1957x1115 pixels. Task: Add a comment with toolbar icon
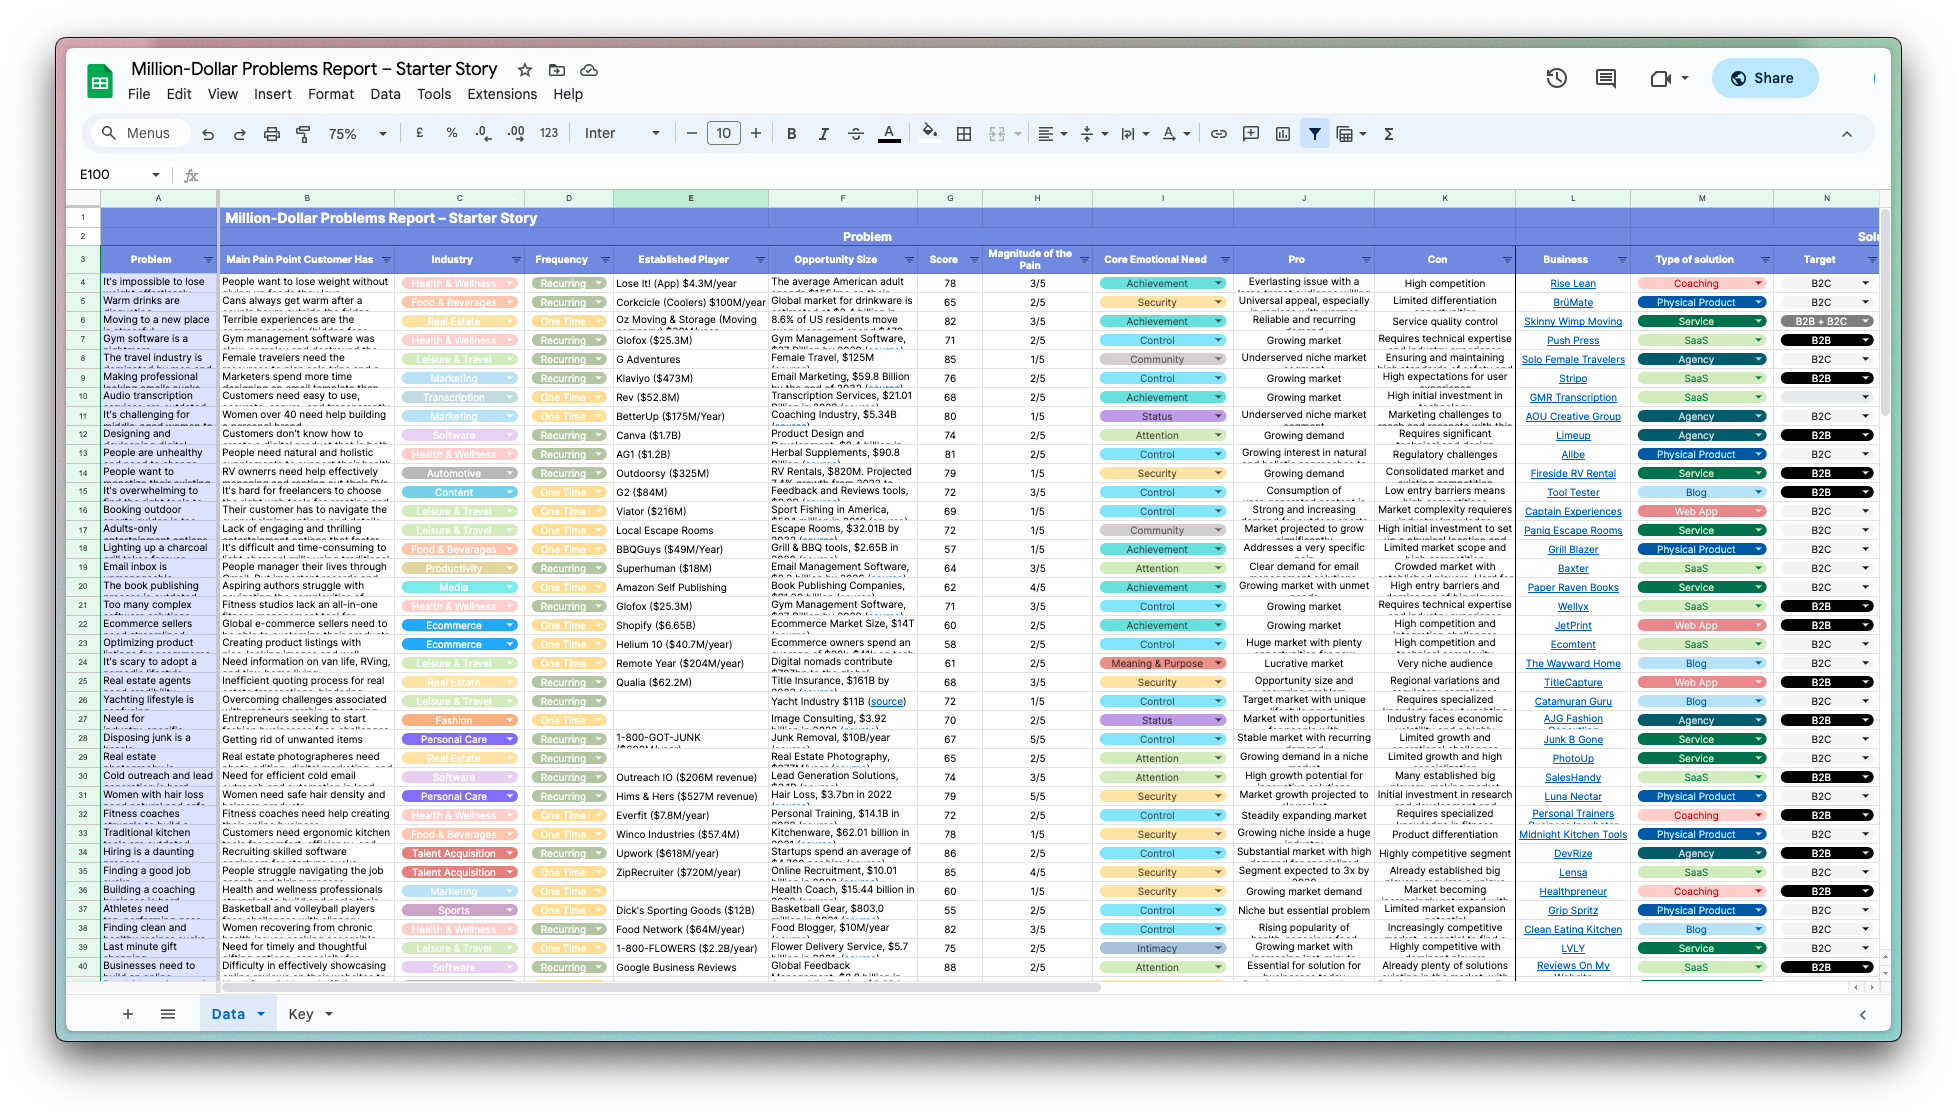coord(1251,134)
